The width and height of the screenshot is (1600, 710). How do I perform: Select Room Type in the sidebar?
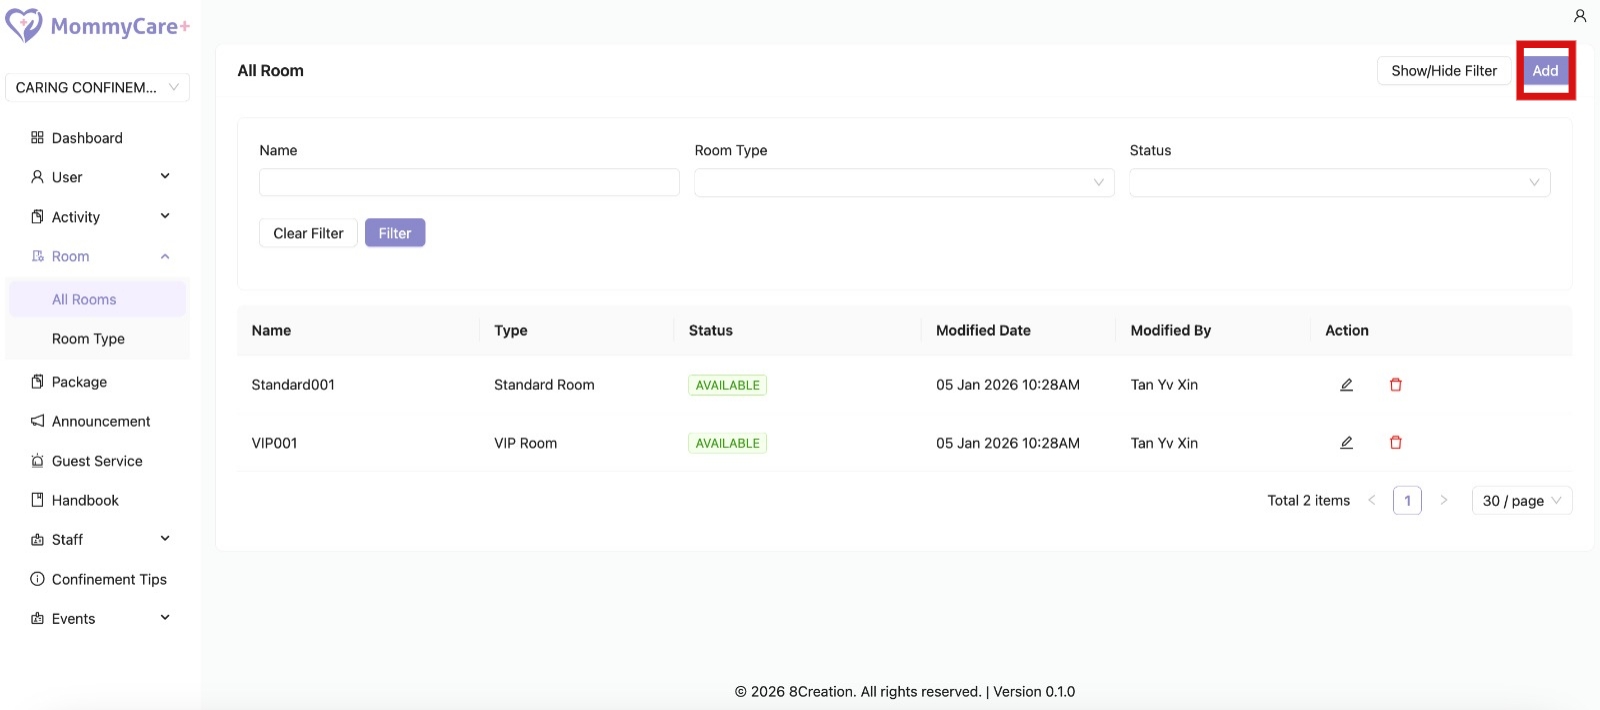[88, 339]
